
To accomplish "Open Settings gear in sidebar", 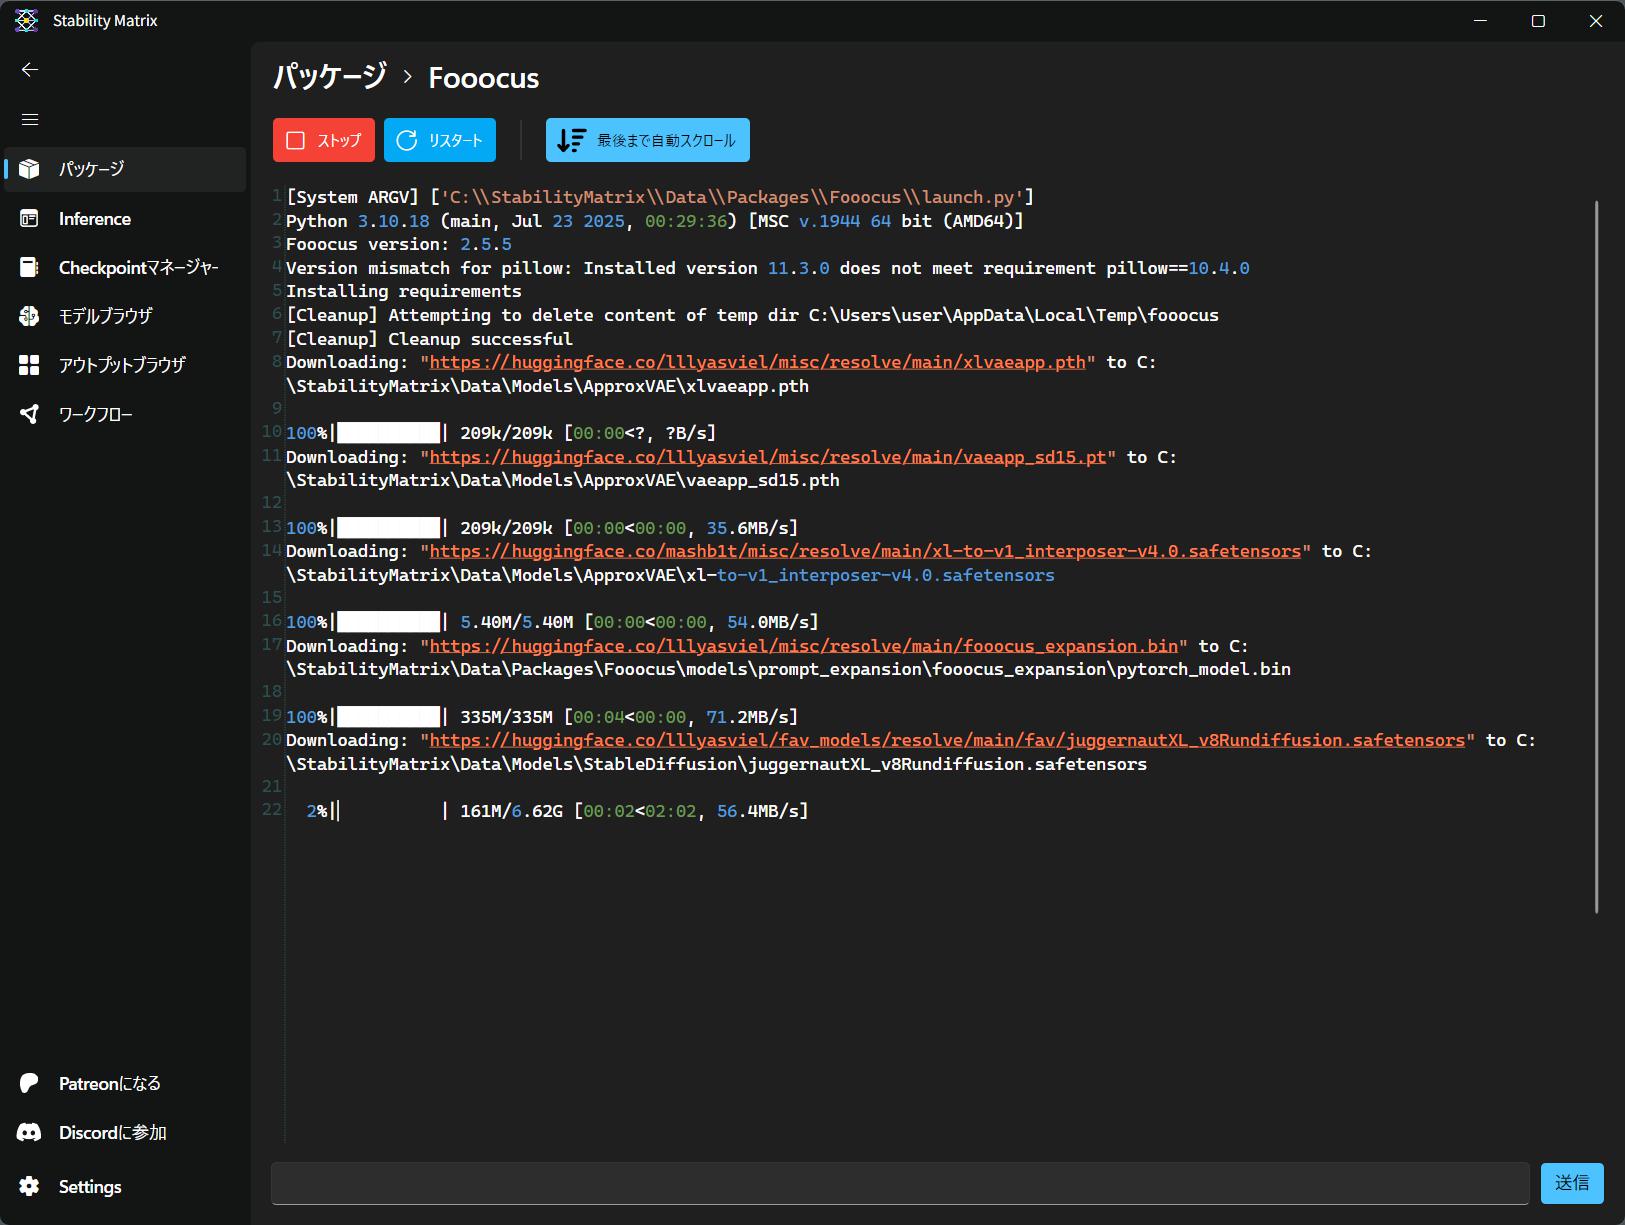I will 29,1186.
